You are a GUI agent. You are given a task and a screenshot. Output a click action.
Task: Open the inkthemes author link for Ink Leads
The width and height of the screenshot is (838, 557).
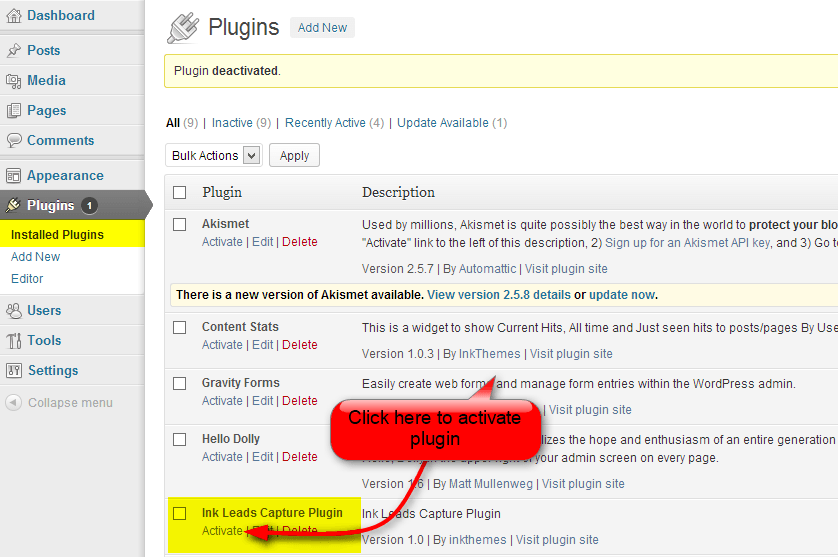[477, 540]
